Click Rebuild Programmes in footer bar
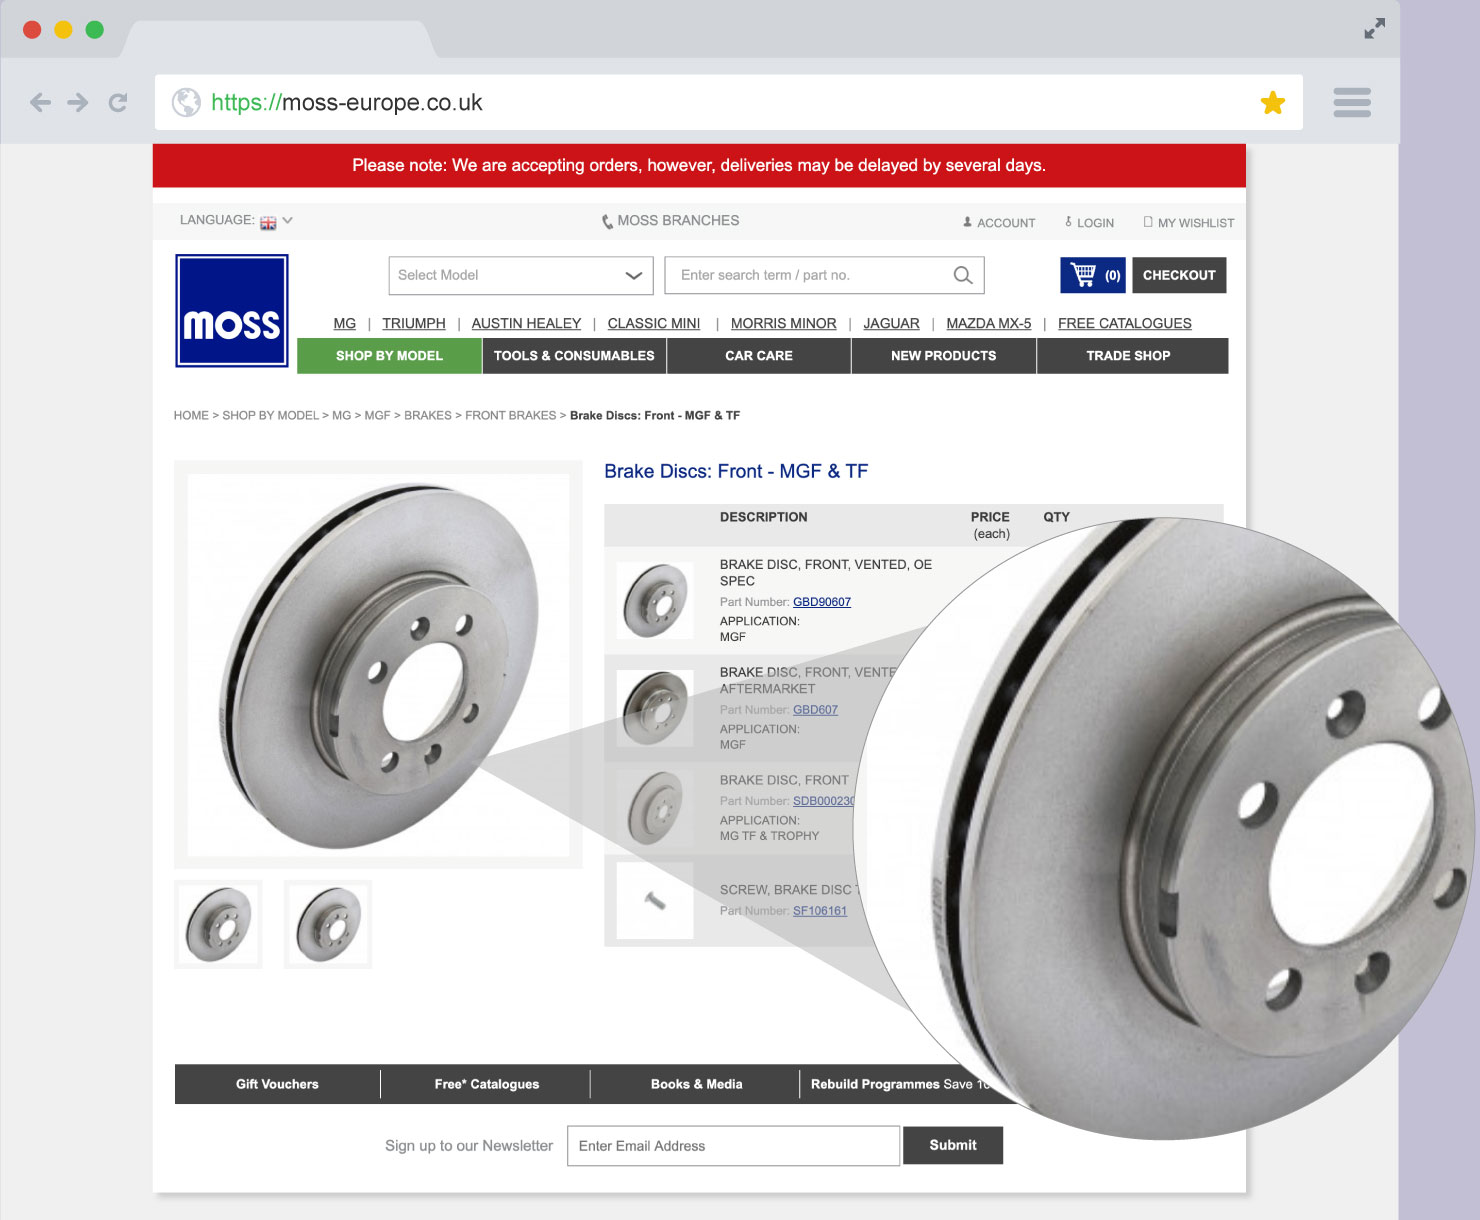1480x1220 pixels. tap(875, 1084)
